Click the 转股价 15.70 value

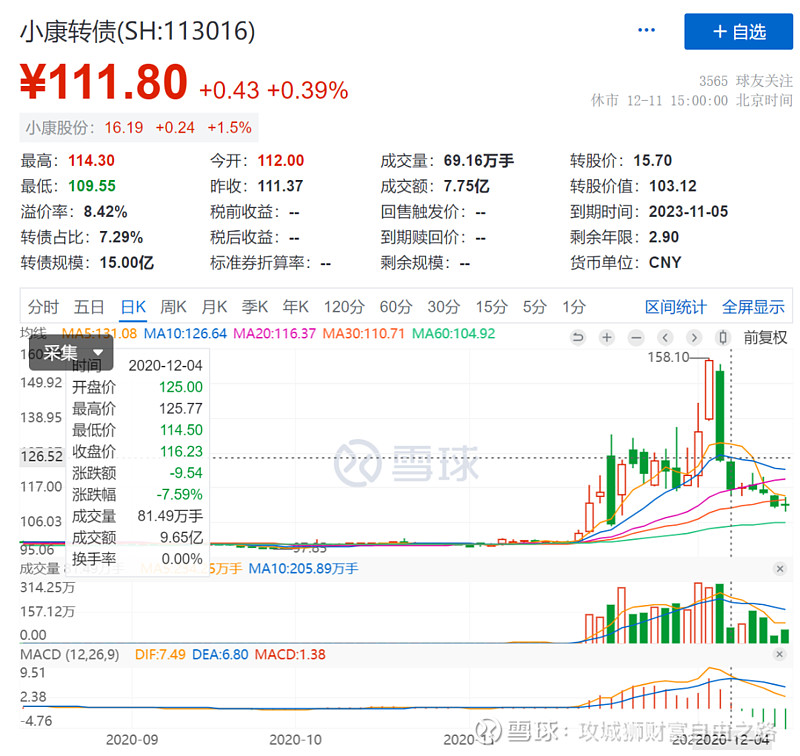pos(653,161)
